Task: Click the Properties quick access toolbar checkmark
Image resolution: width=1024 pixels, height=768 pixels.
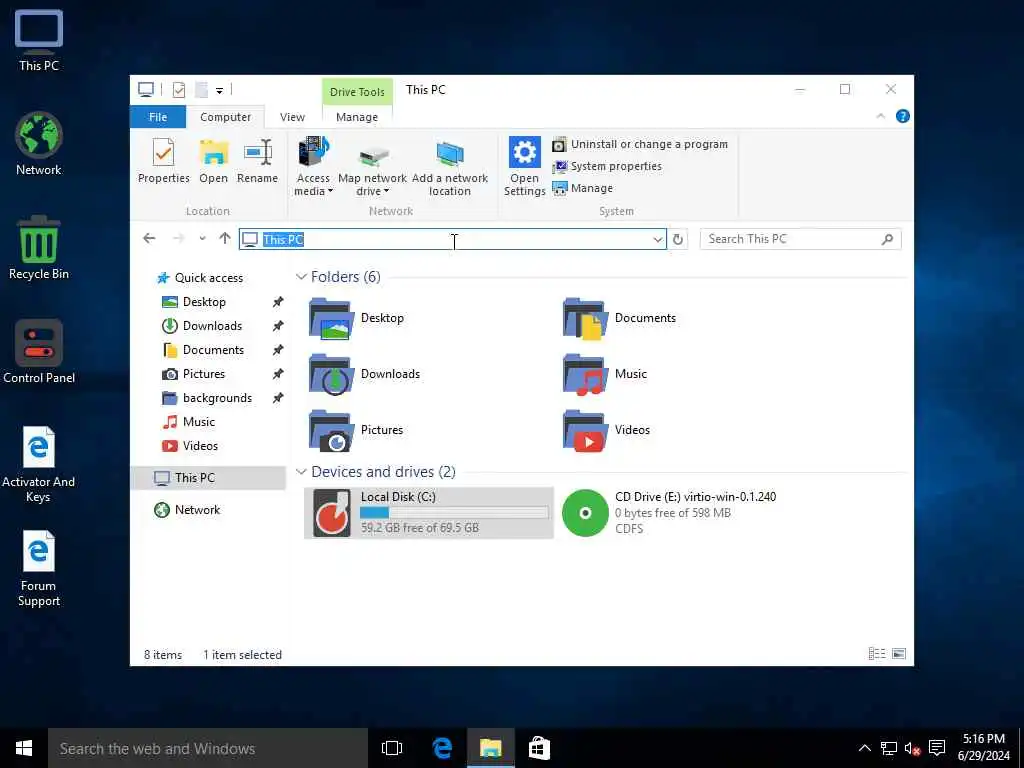Action: pos(178,90)
